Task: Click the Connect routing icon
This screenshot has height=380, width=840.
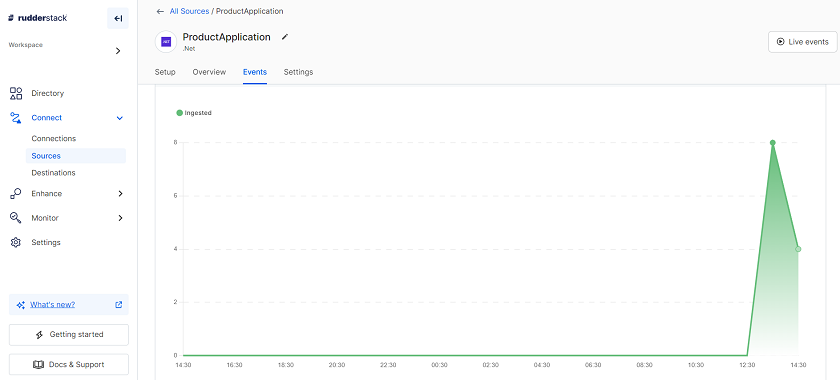Action: pyautogui.click(x=16, y=118)
